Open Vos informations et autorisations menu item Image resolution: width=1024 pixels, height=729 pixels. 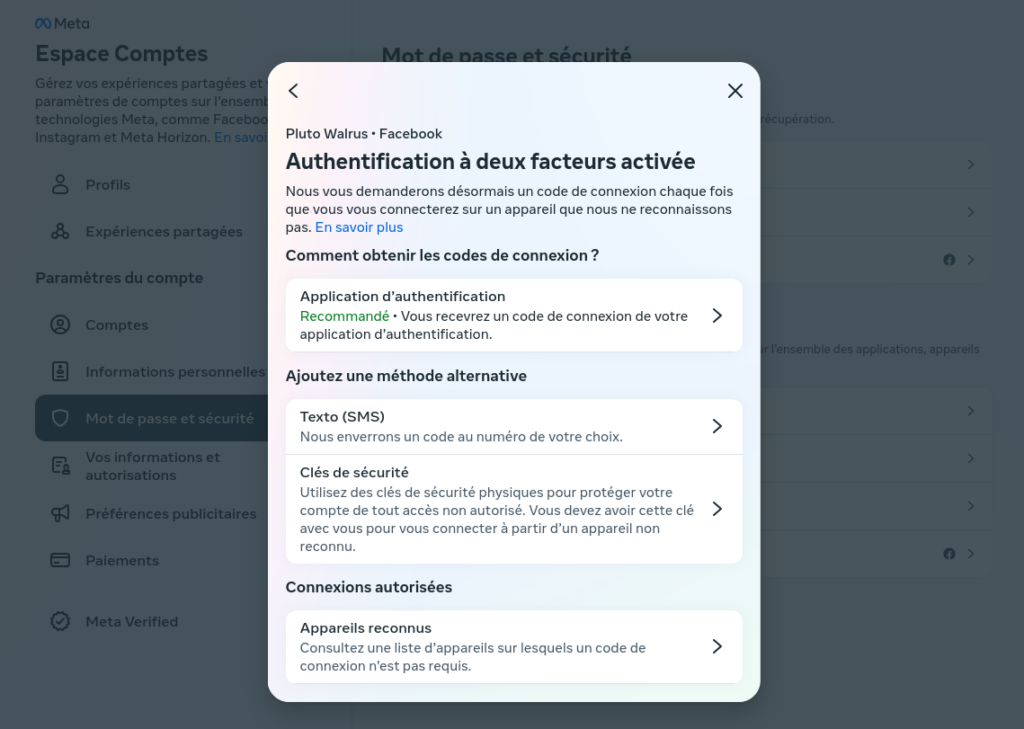[152, 466]
